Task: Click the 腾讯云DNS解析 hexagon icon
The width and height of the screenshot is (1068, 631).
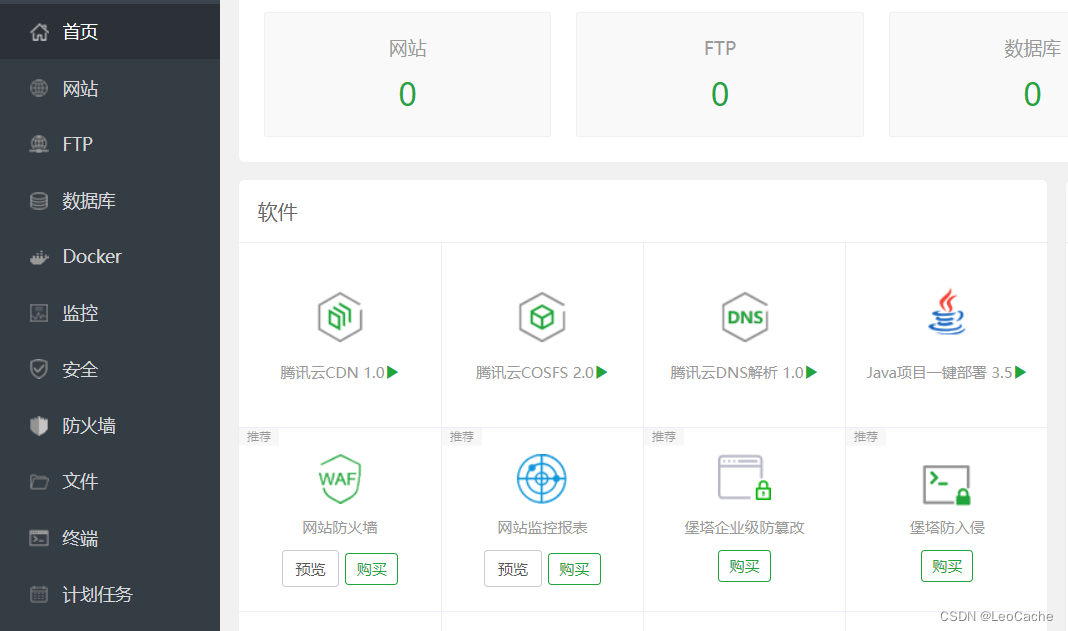Action: (x=744, y=317)
